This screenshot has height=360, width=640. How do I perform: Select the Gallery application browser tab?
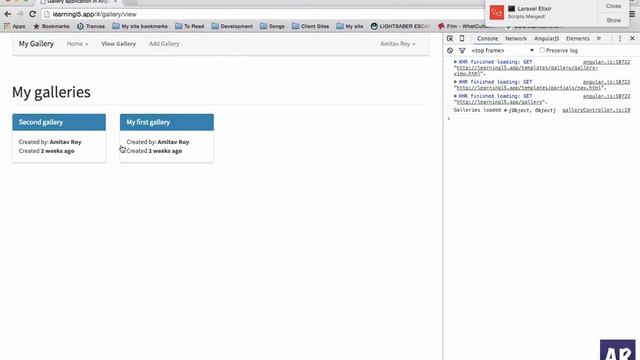(x=78, y=2)
